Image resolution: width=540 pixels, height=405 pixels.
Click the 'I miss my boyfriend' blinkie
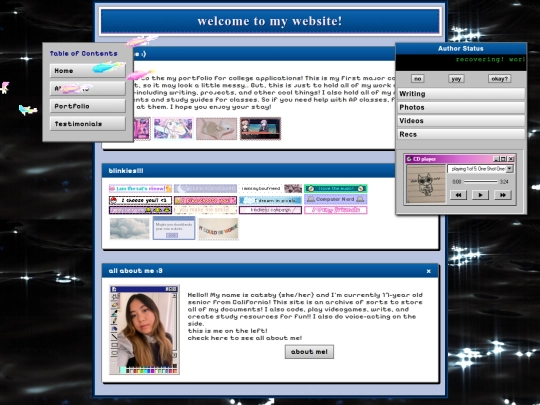point(270,188)
